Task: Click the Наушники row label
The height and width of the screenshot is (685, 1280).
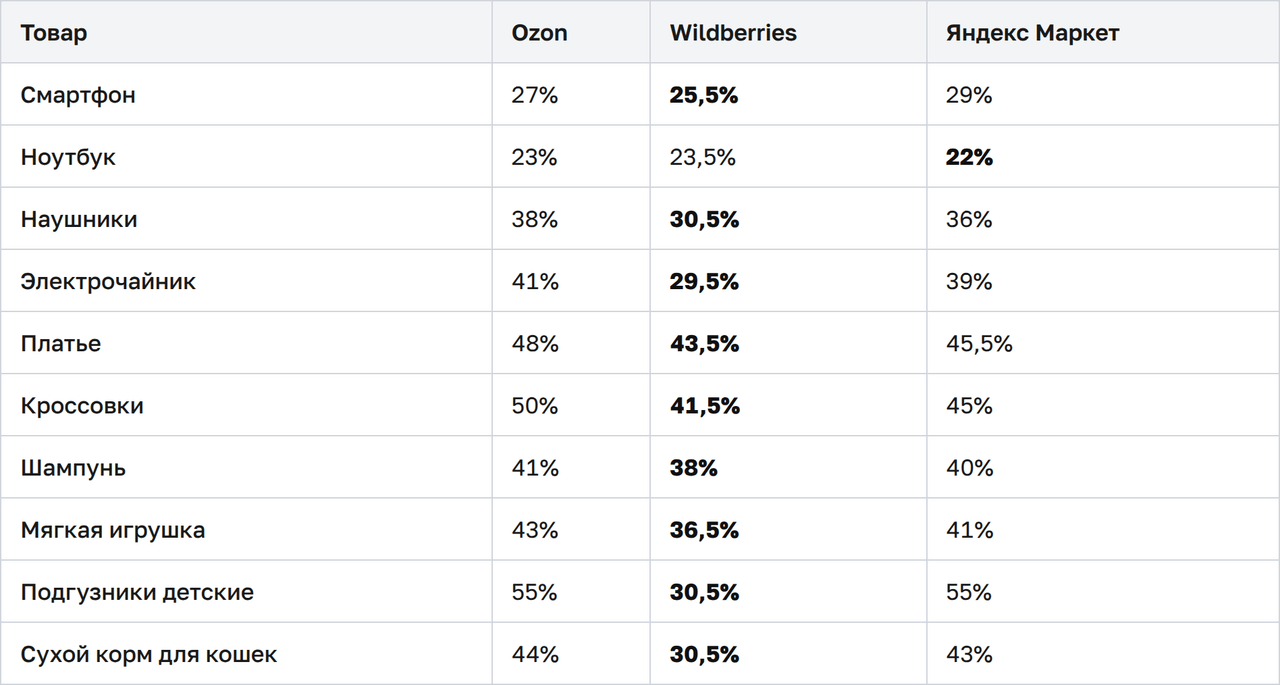Action: (x=79, y=219)
